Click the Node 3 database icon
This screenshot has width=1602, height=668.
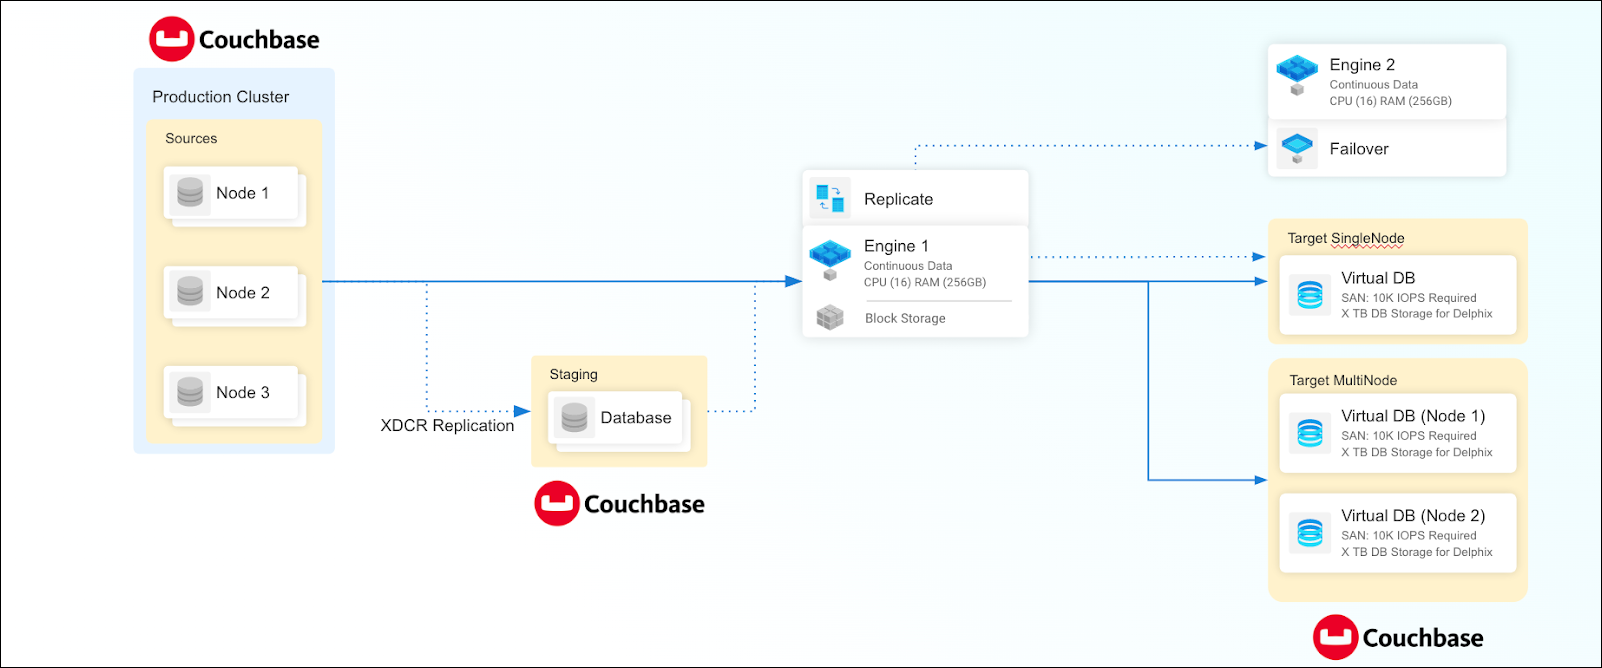[190, 392]
